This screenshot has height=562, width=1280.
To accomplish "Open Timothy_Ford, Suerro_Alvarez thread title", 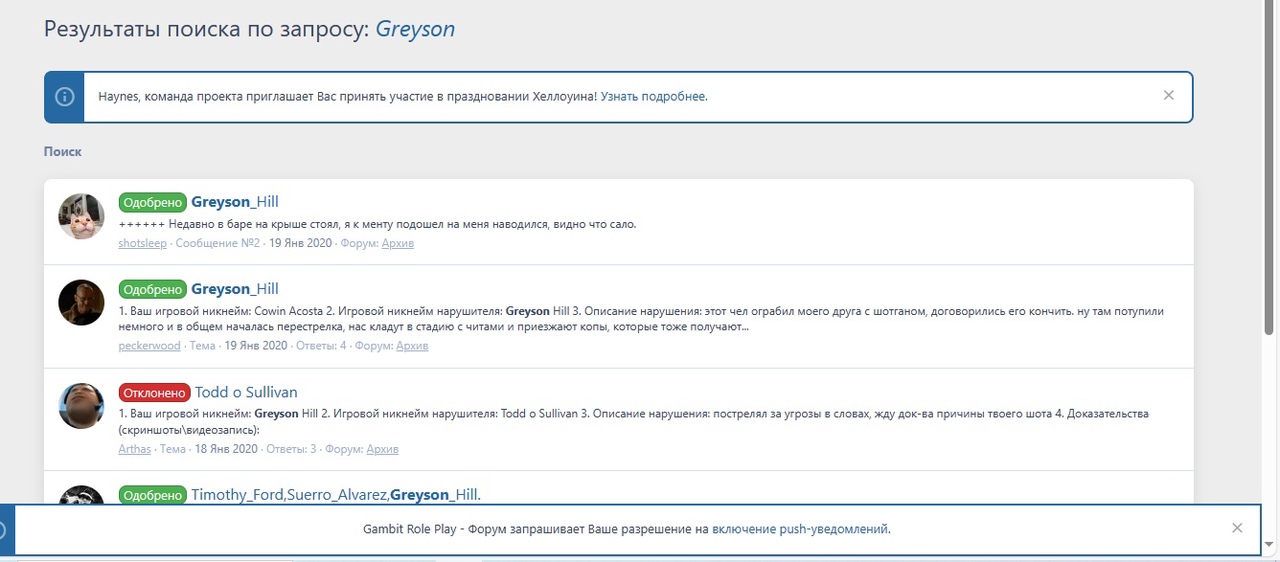I will pyautogui.click(x=335, y=495).
